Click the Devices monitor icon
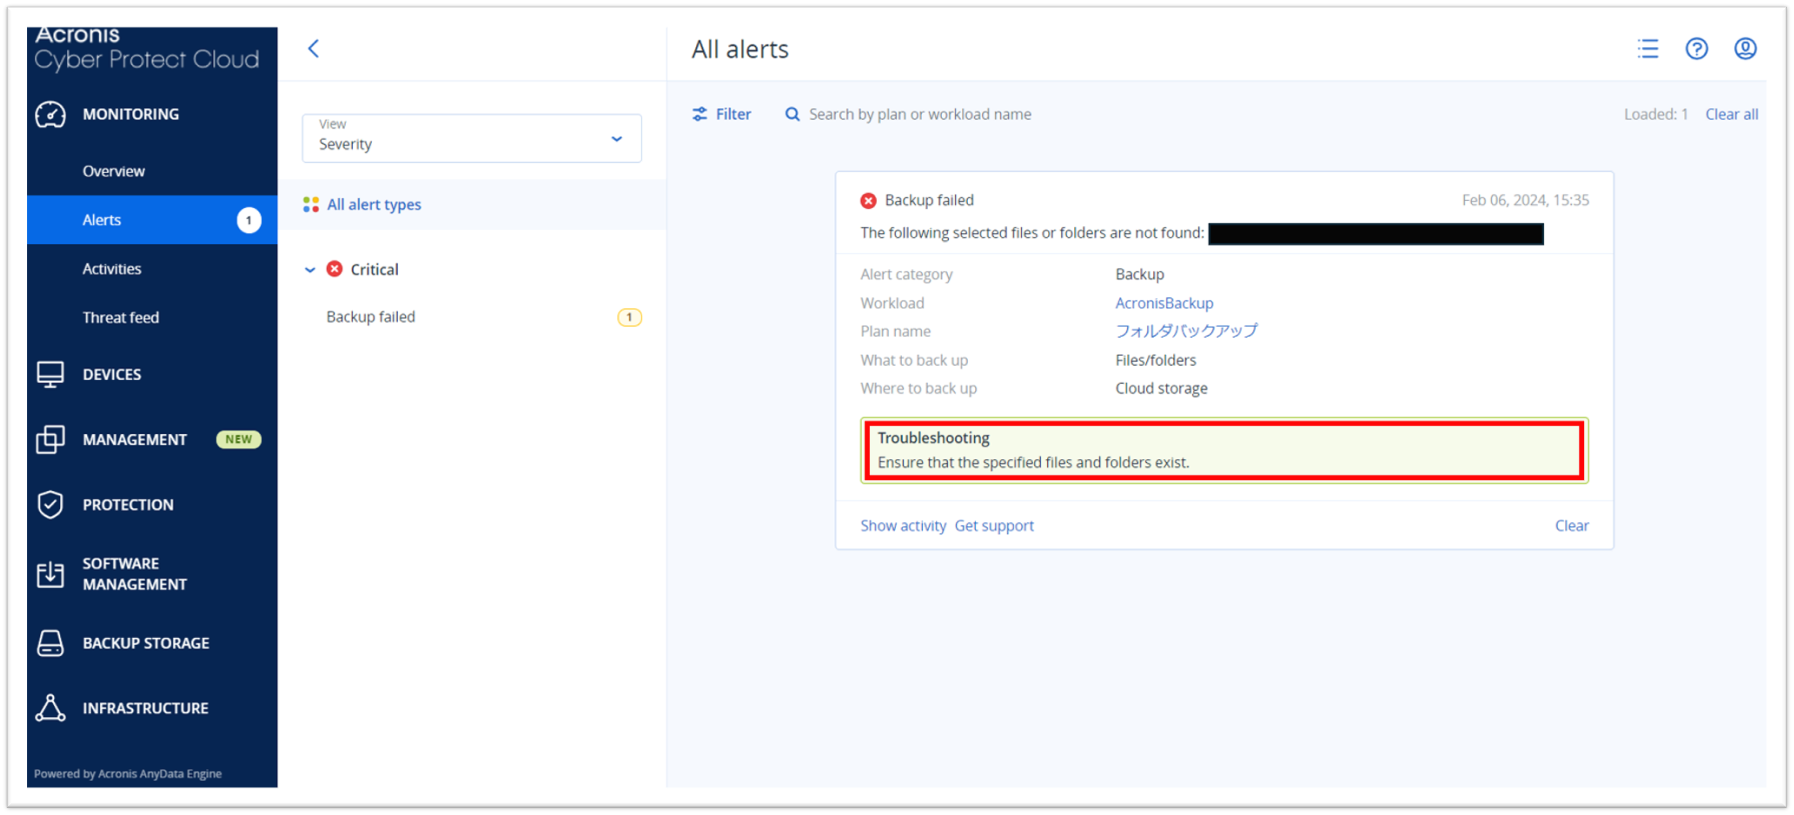The height and width of the screenshot is (815, 1794). click(50, 374)
